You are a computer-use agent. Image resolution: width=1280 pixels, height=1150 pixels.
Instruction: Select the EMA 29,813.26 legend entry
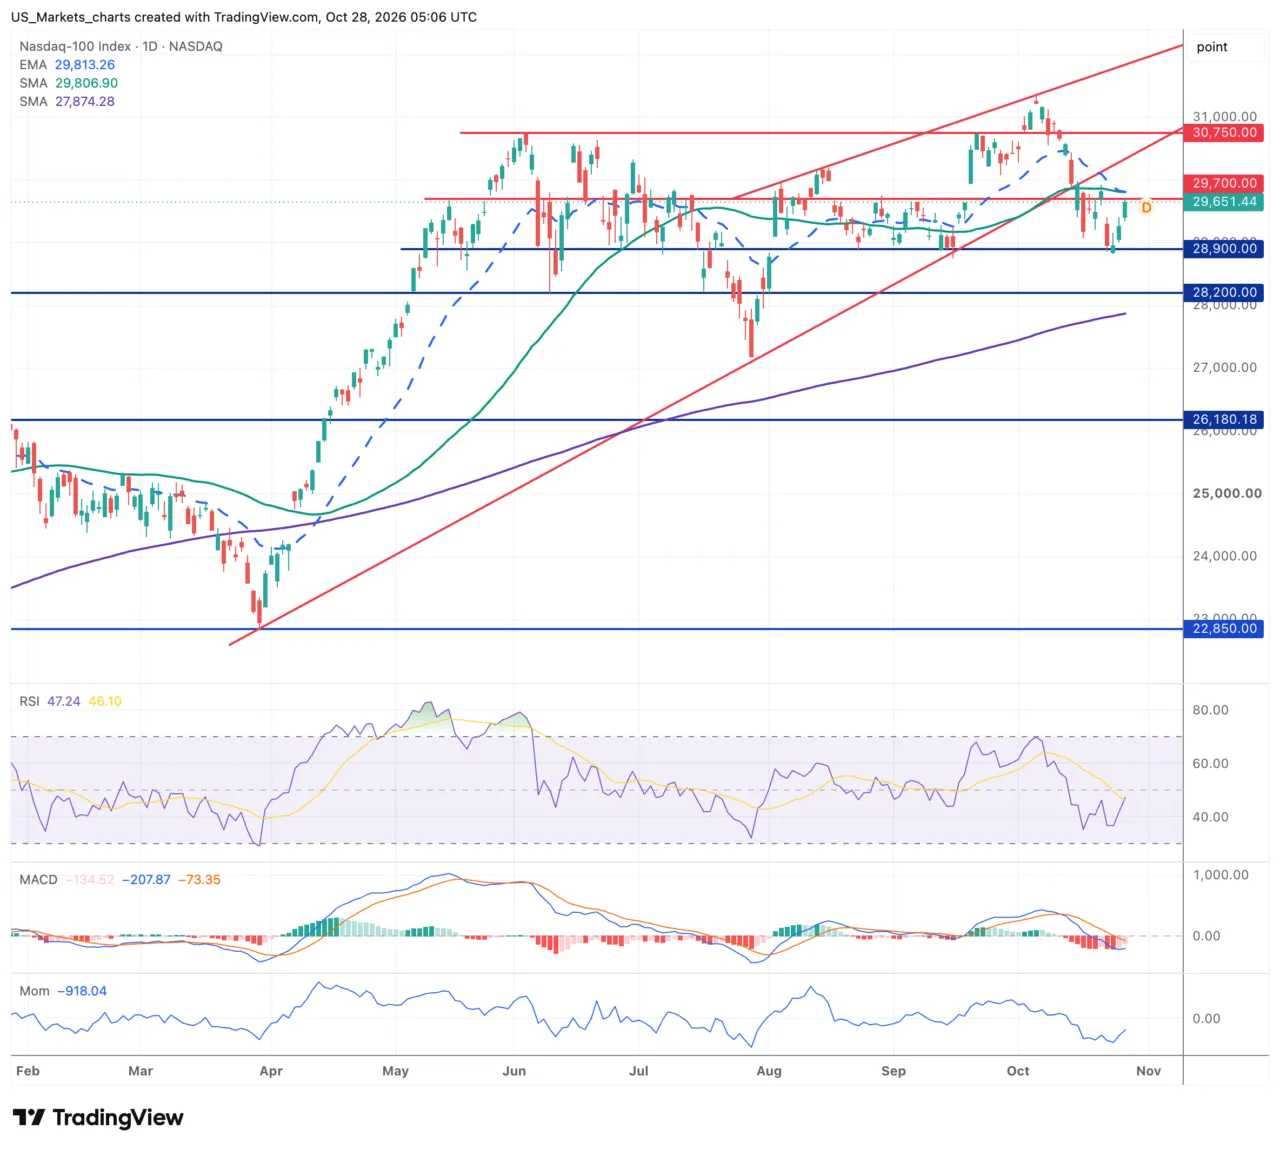(67, 65)
